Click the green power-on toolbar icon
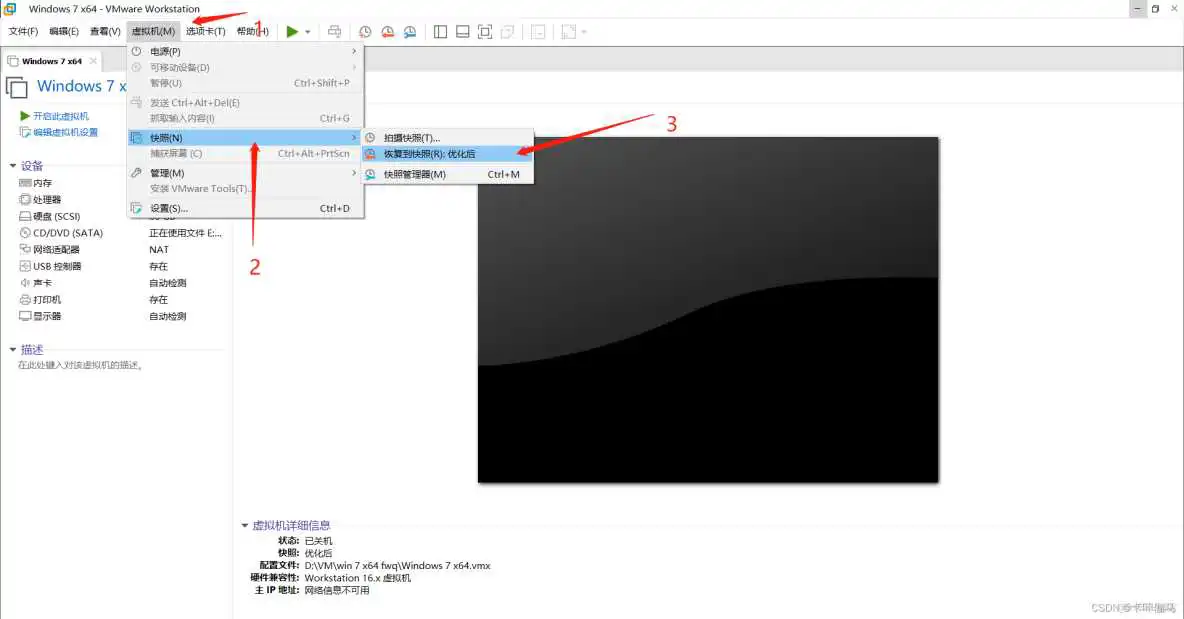The image size is (1184, 619). click(292, 31)
